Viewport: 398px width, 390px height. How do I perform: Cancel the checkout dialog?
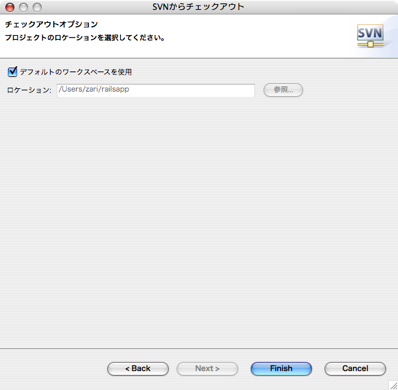(355, 369)
